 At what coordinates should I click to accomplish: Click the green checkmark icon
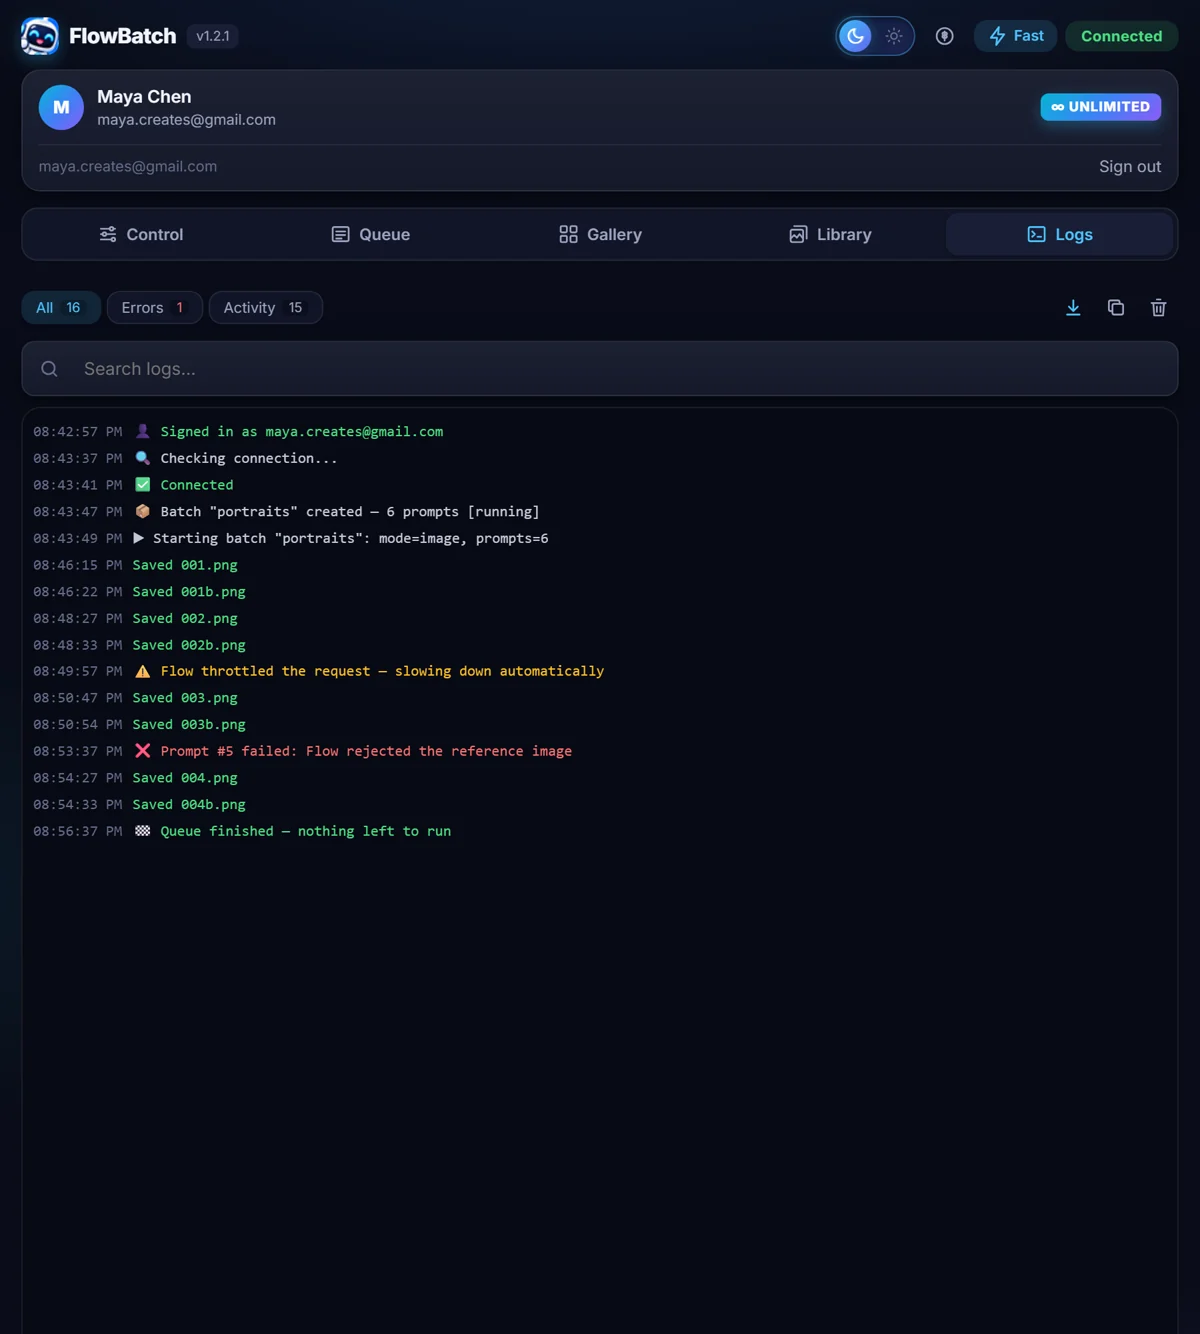click(143, 485)
